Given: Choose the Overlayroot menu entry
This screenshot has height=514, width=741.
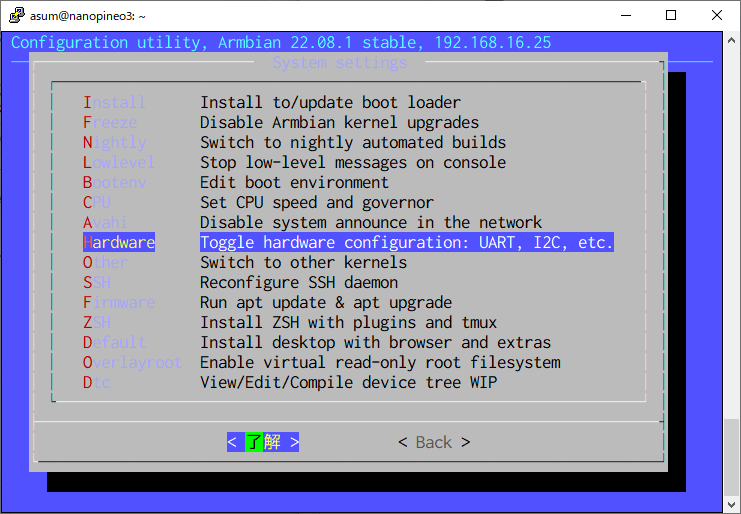Looking at the screenshot, I should point(132,362).
